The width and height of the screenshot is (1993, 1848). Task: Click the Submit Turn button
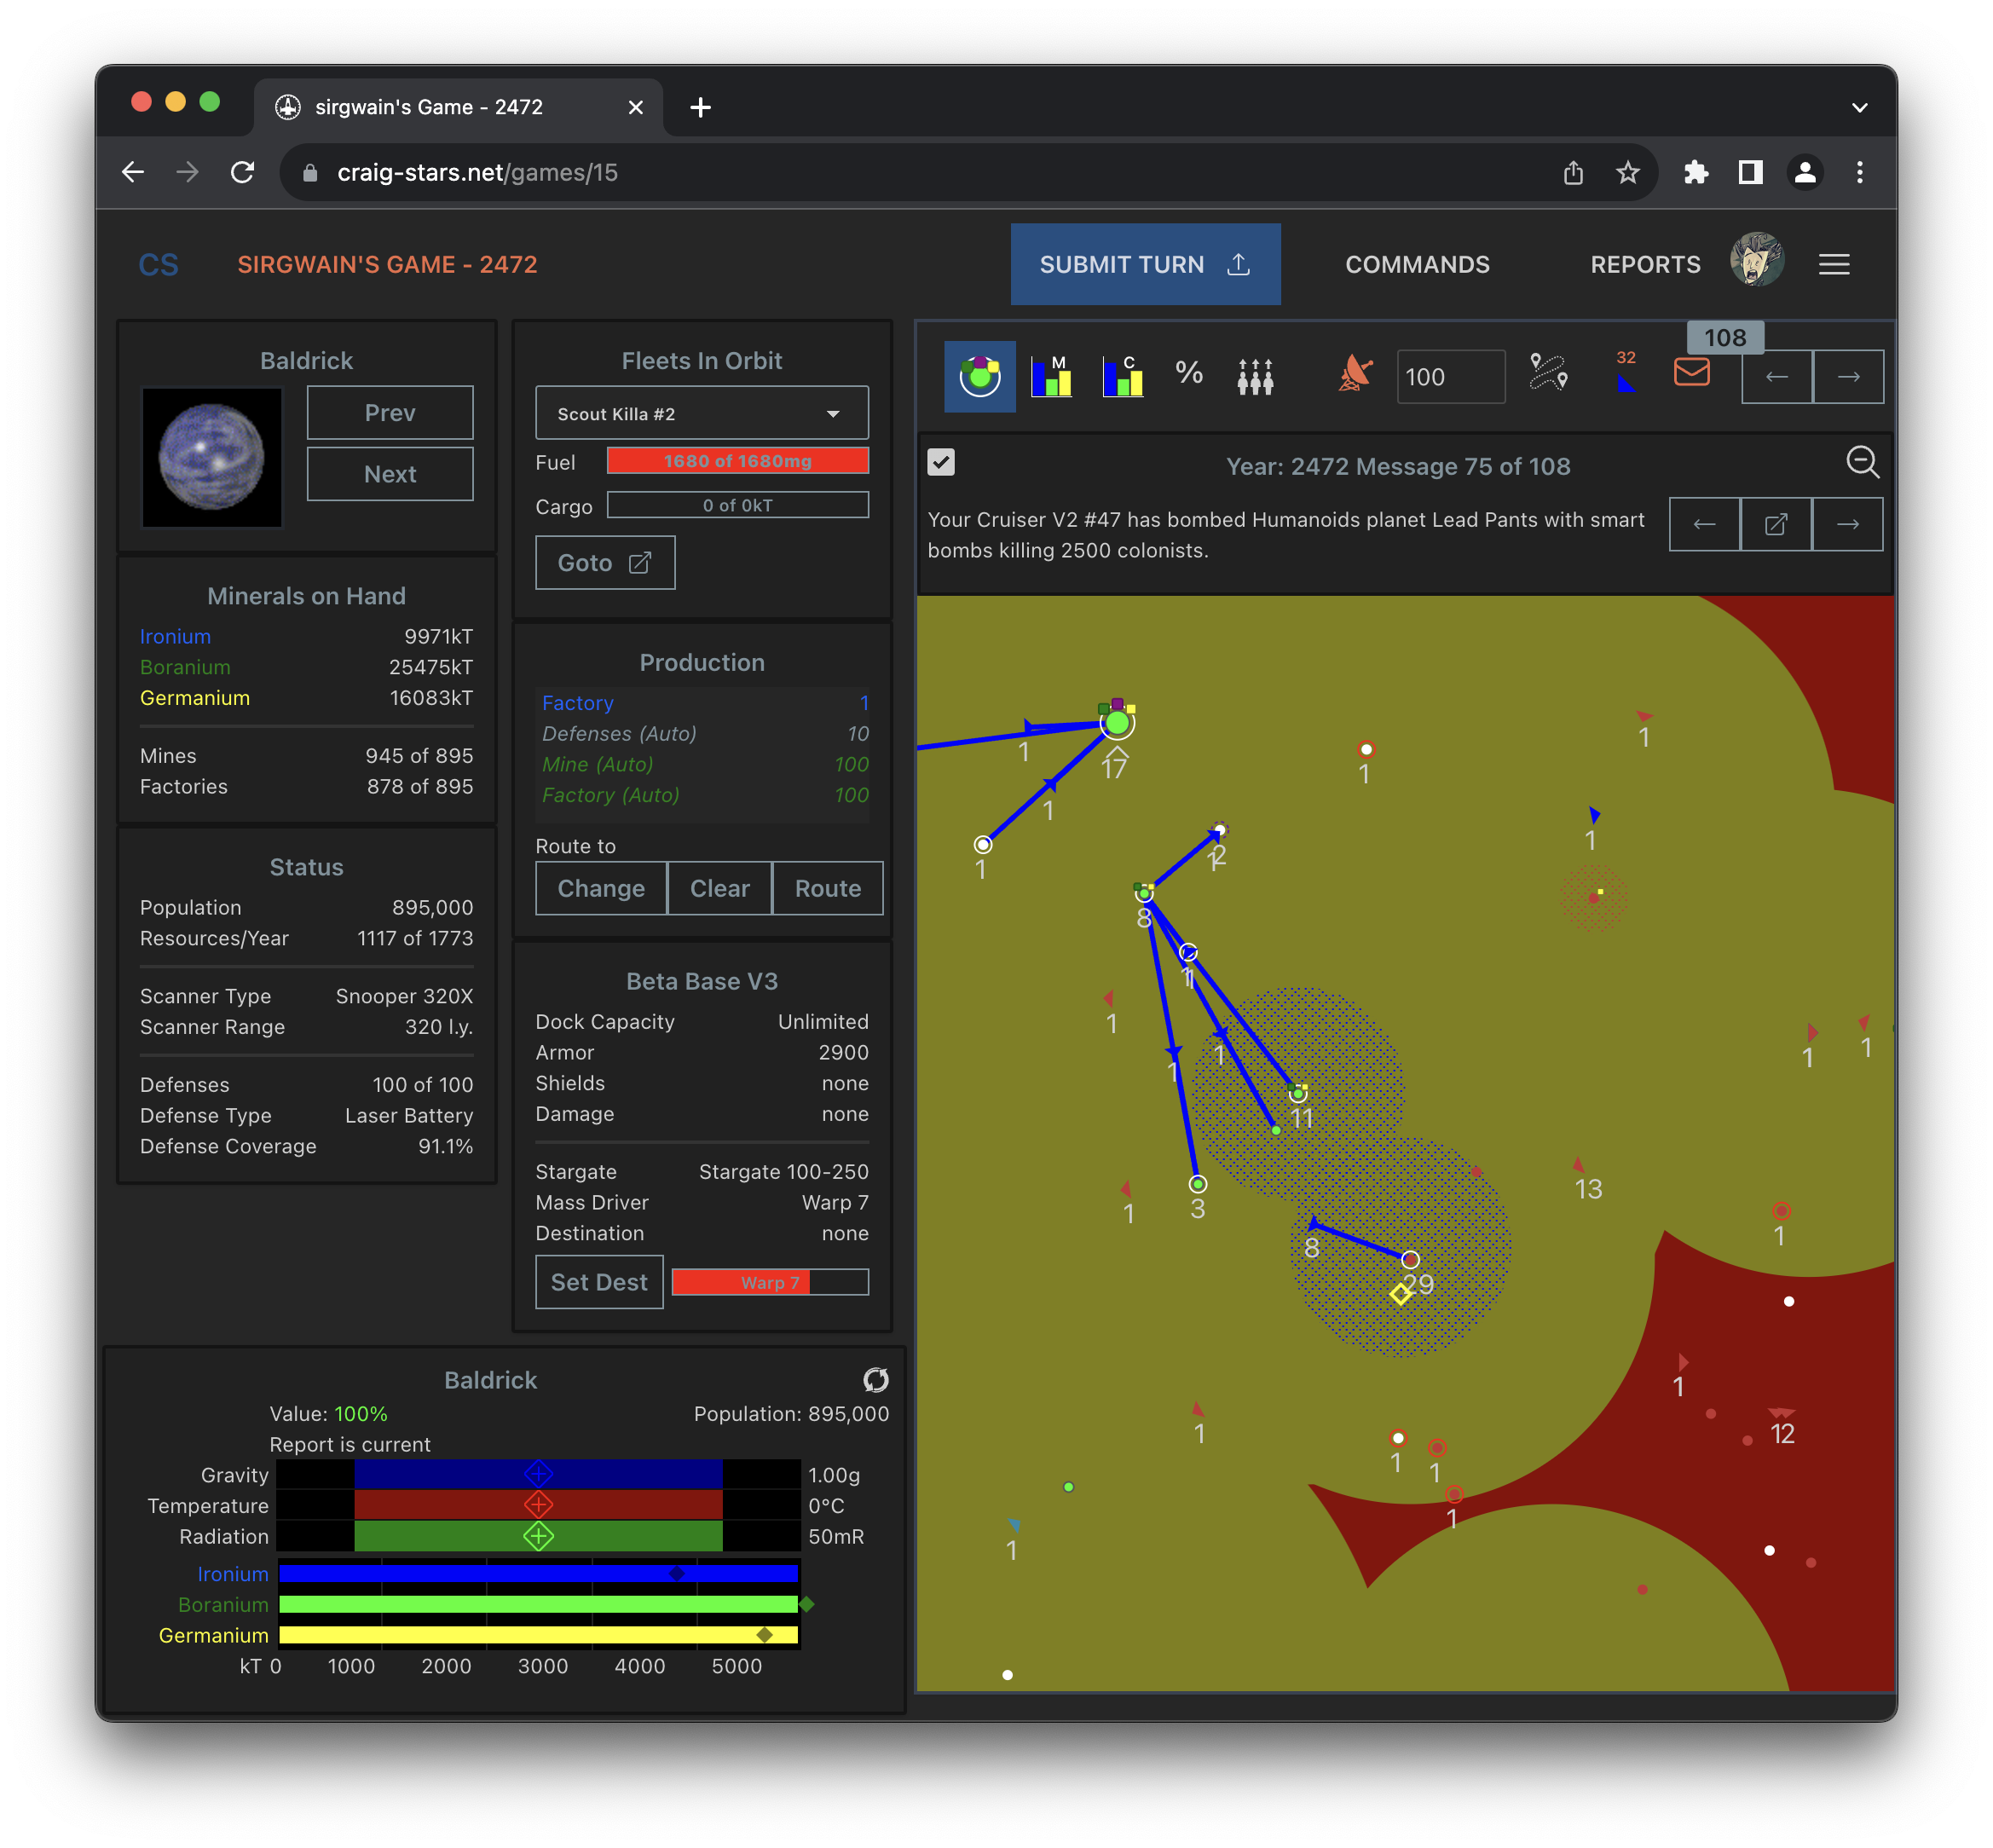tap(1144, 264)
